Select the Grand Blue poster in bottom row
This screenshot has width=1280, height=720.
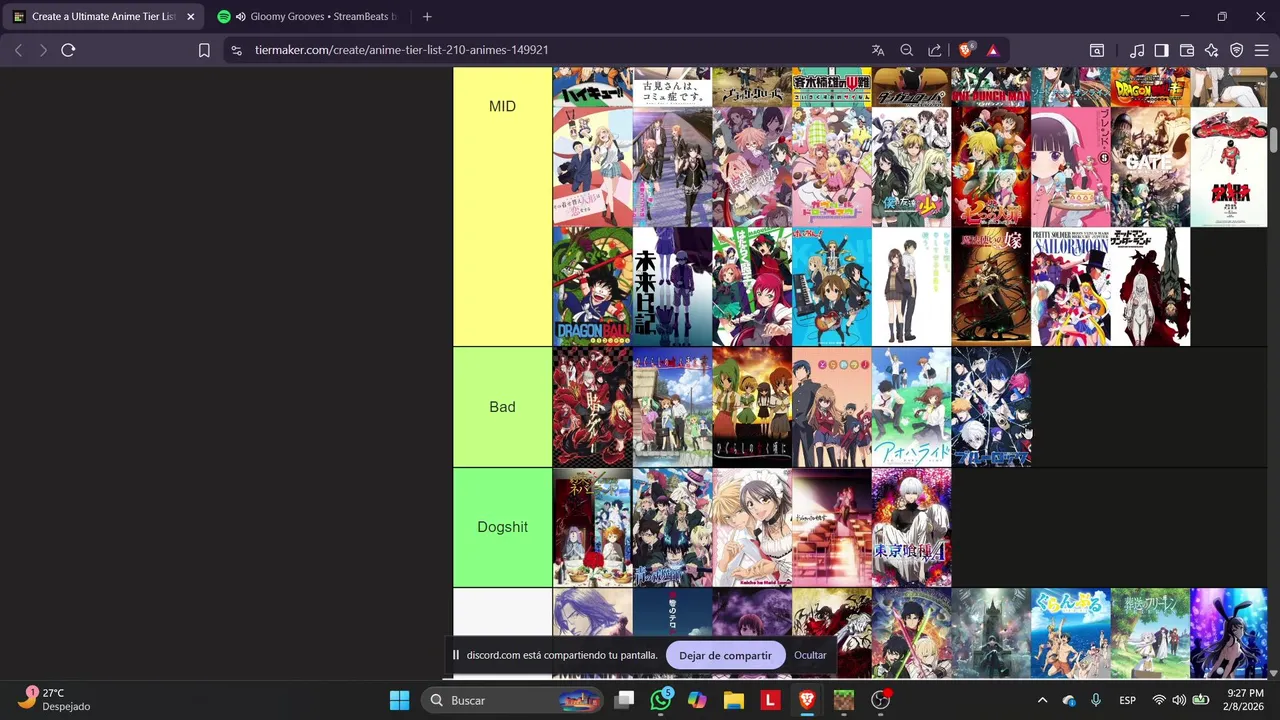click(x=1071, y=633)
